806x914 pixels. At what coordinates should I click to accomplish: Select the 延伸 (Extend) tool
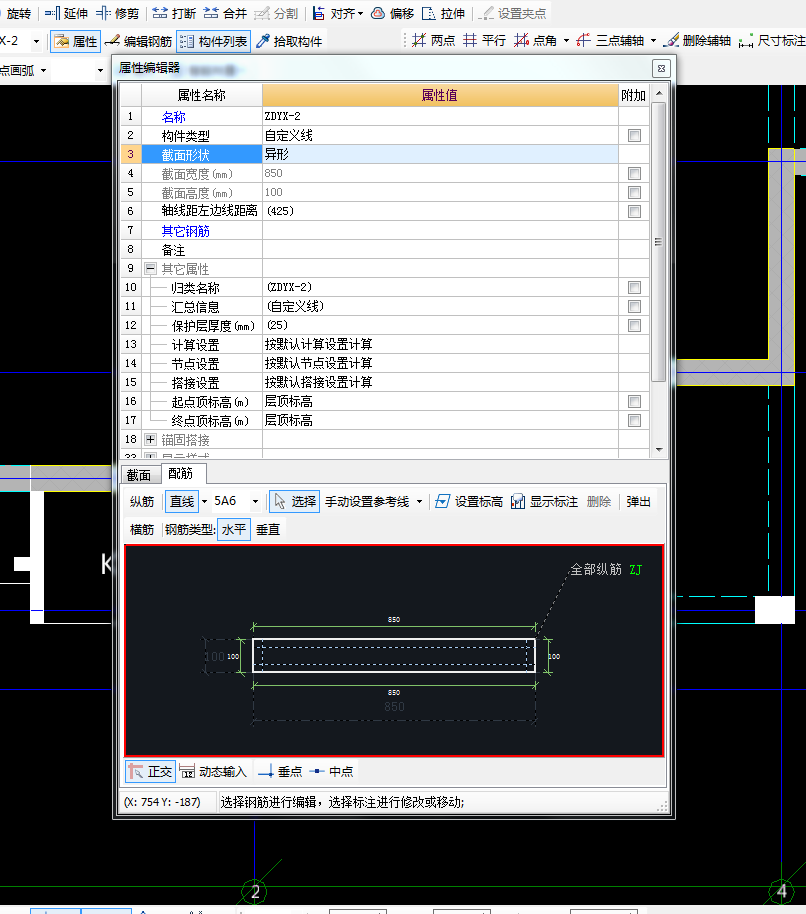point(66,13)
